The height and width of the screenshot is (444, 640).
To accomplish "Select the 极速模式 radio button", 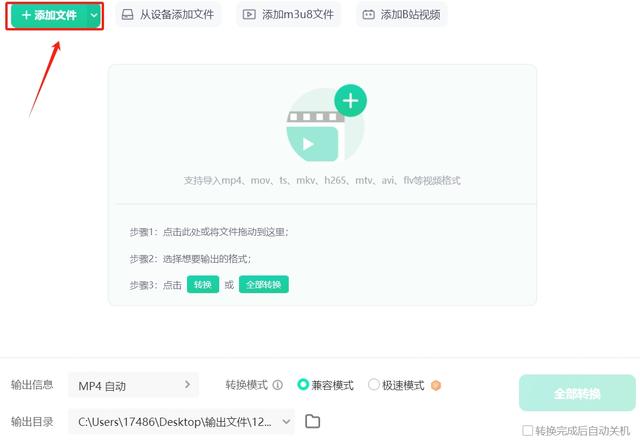I will pos(373,384).
